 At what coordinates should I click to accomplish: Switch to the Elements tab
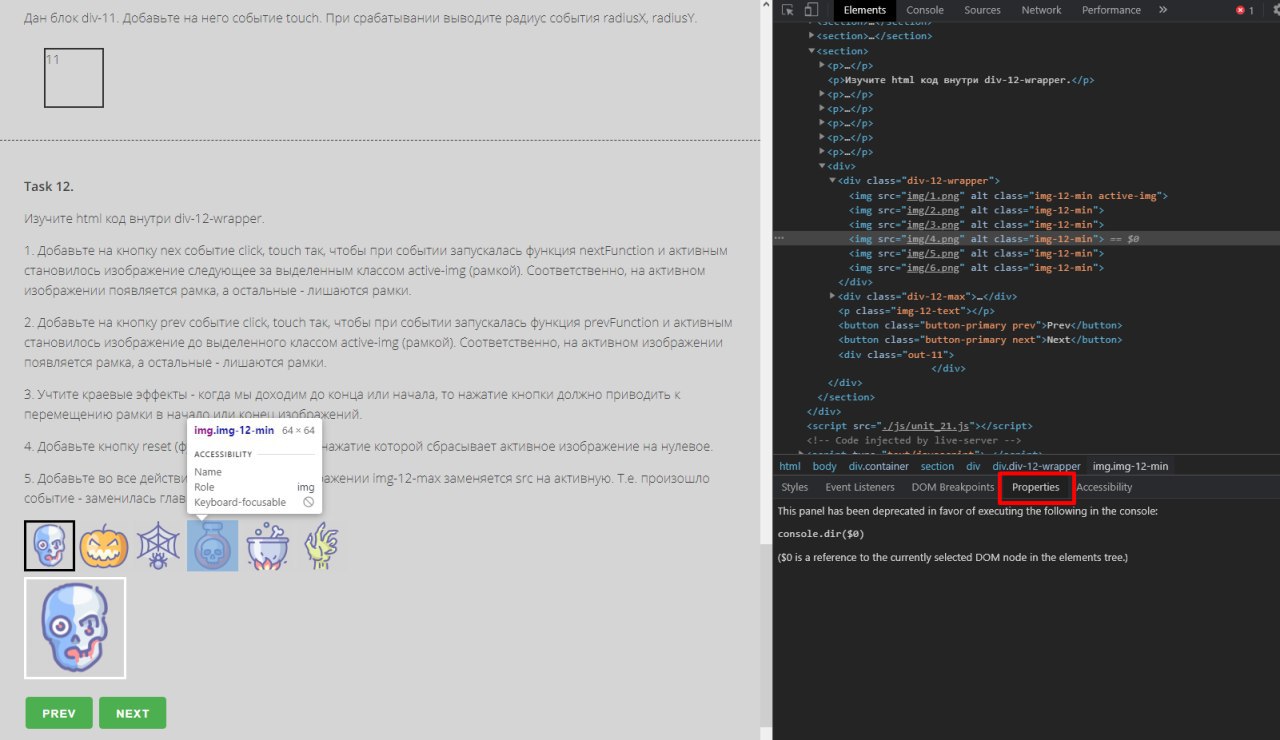click(x=865, y=10)
